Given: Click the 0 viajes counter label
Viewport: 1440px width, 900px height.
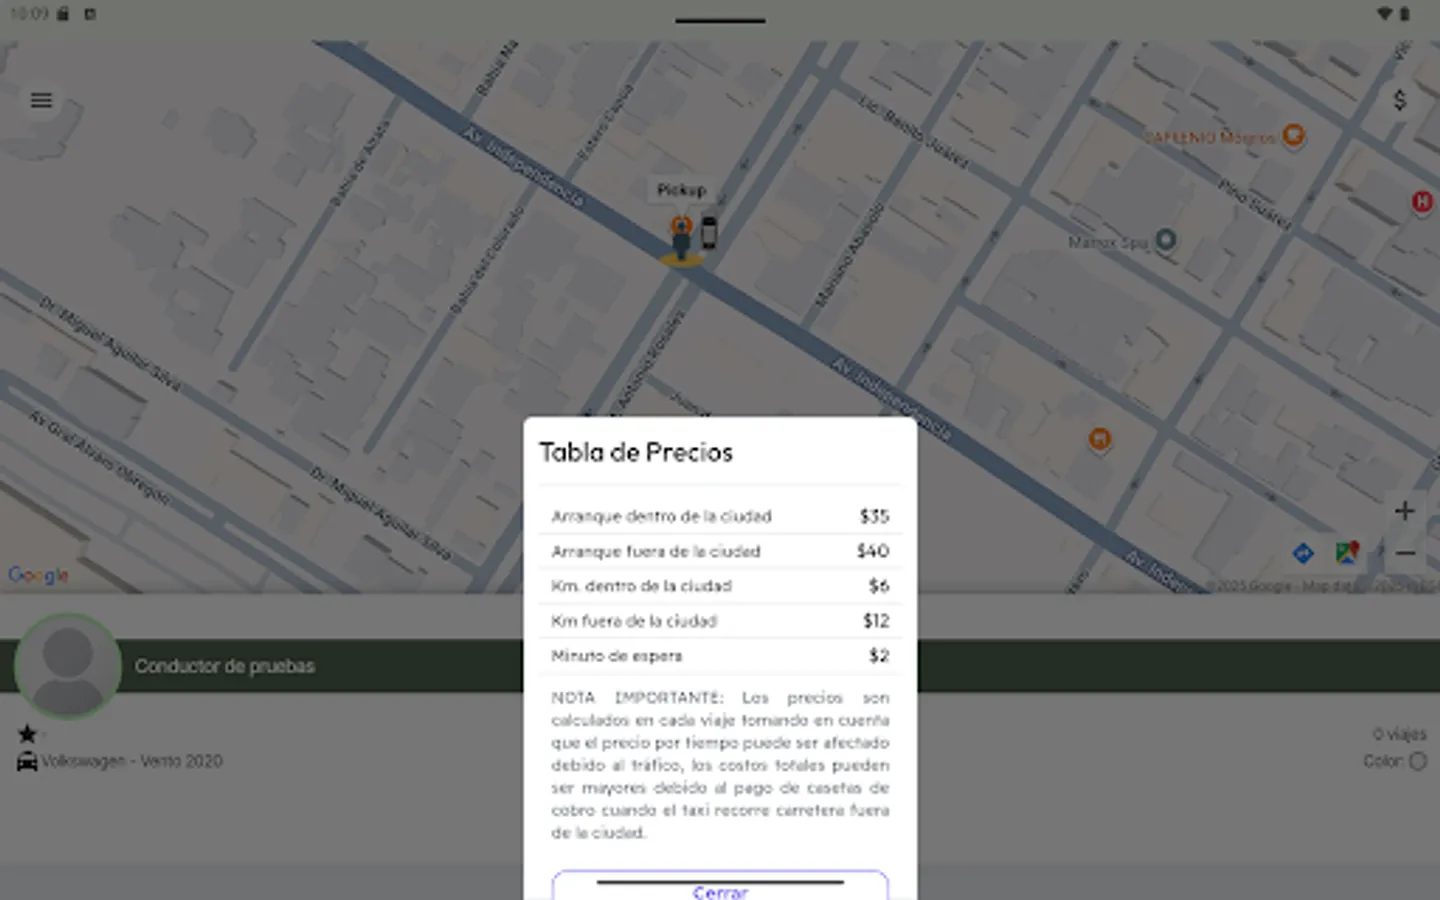Looking at the screenshot, I should coord(1400,733).
